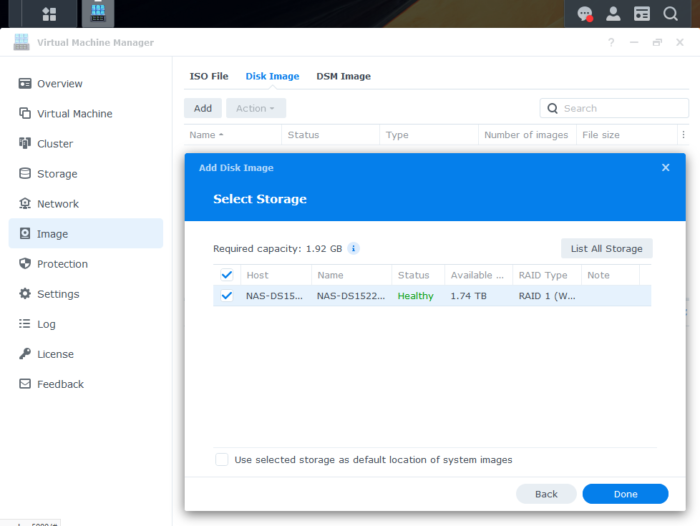The image size is (700, 526).
Task: Toggle select-all checkbox in storage header
Action: click(x=227, y=275)
